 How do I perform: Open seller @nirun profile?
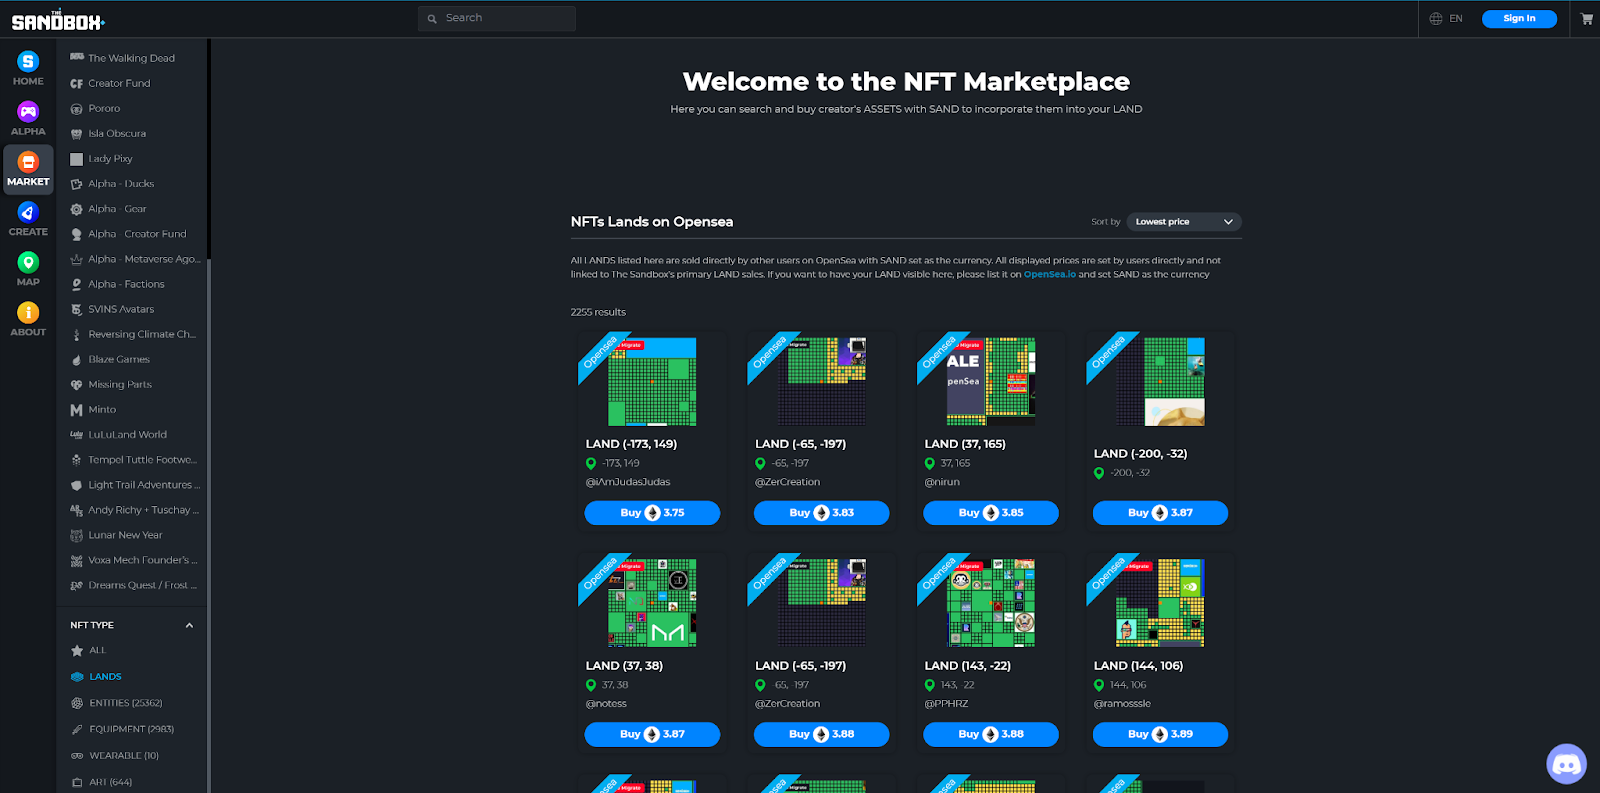[942, 482]
